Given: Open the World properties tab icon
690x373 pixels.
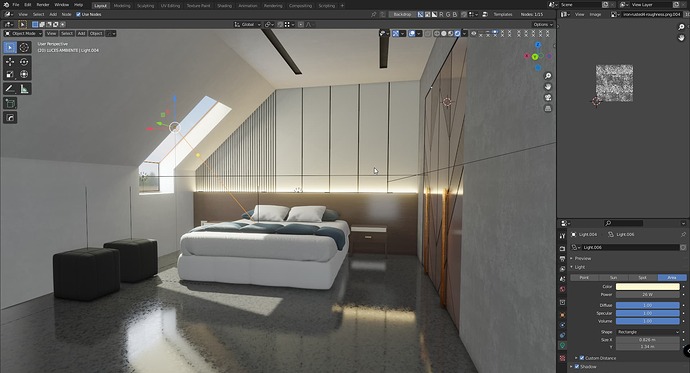Looking at the screenshot, I should [562, 289].
